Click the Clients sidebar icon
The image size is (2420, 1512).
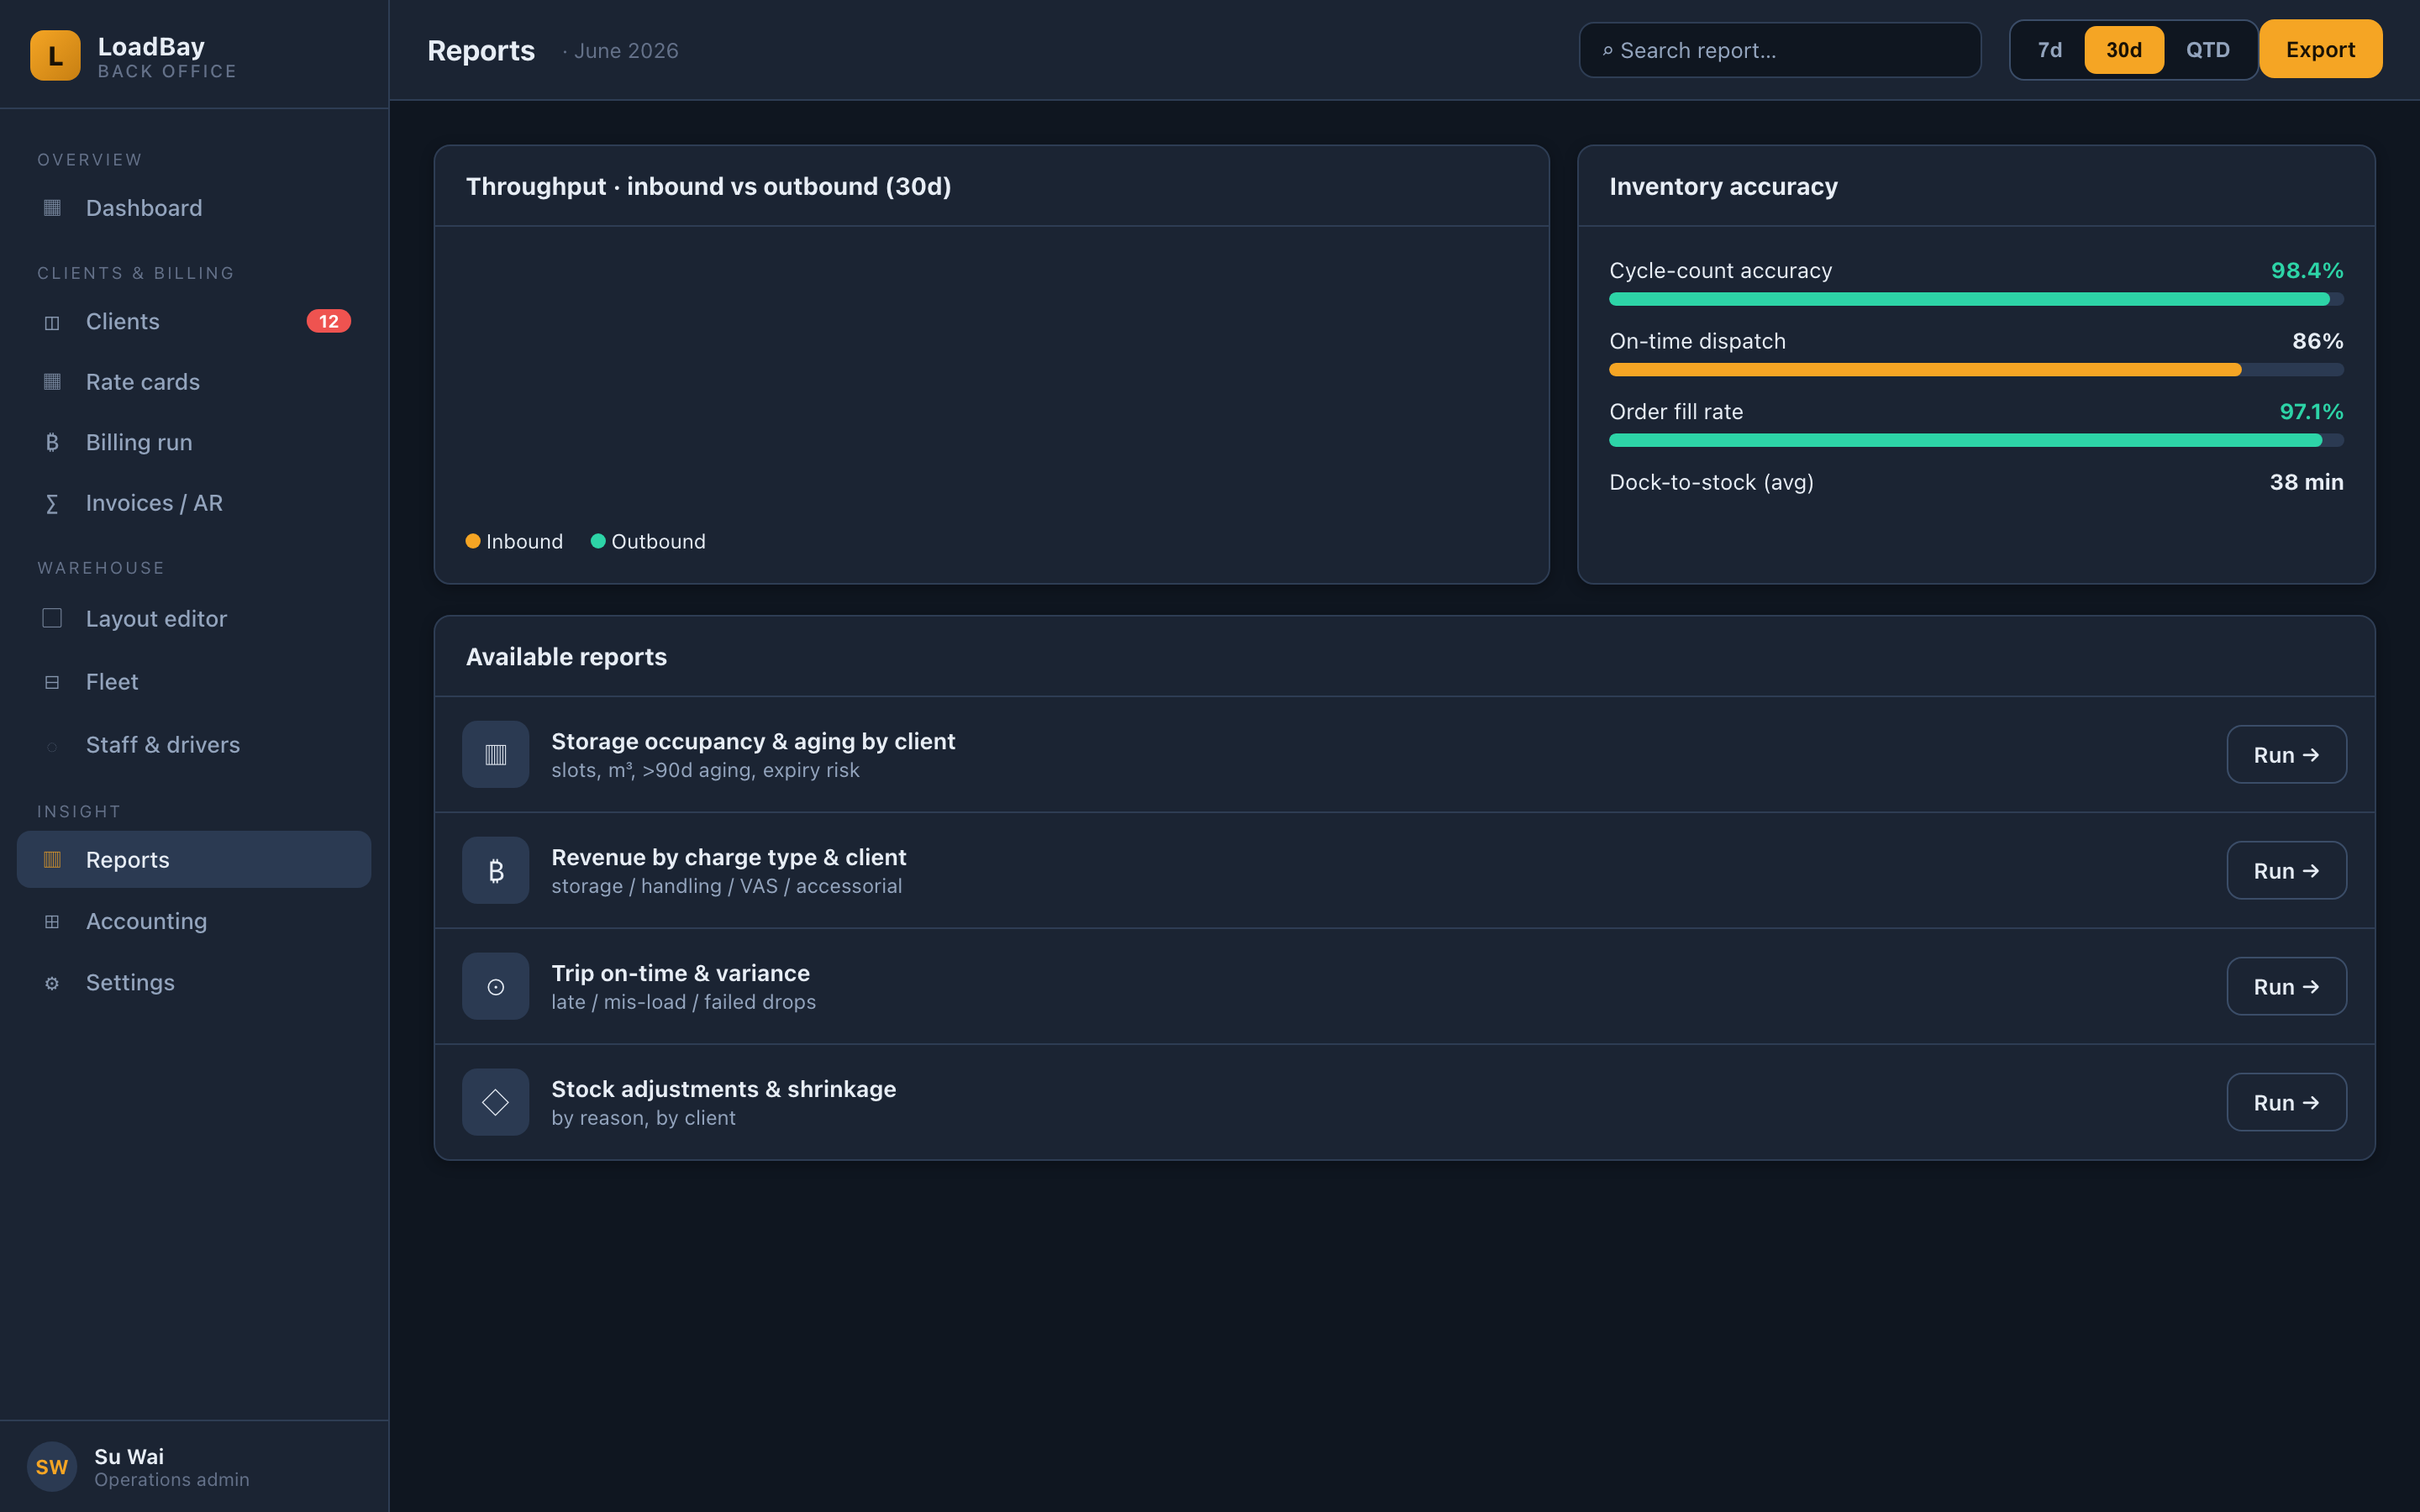[52, 322]
